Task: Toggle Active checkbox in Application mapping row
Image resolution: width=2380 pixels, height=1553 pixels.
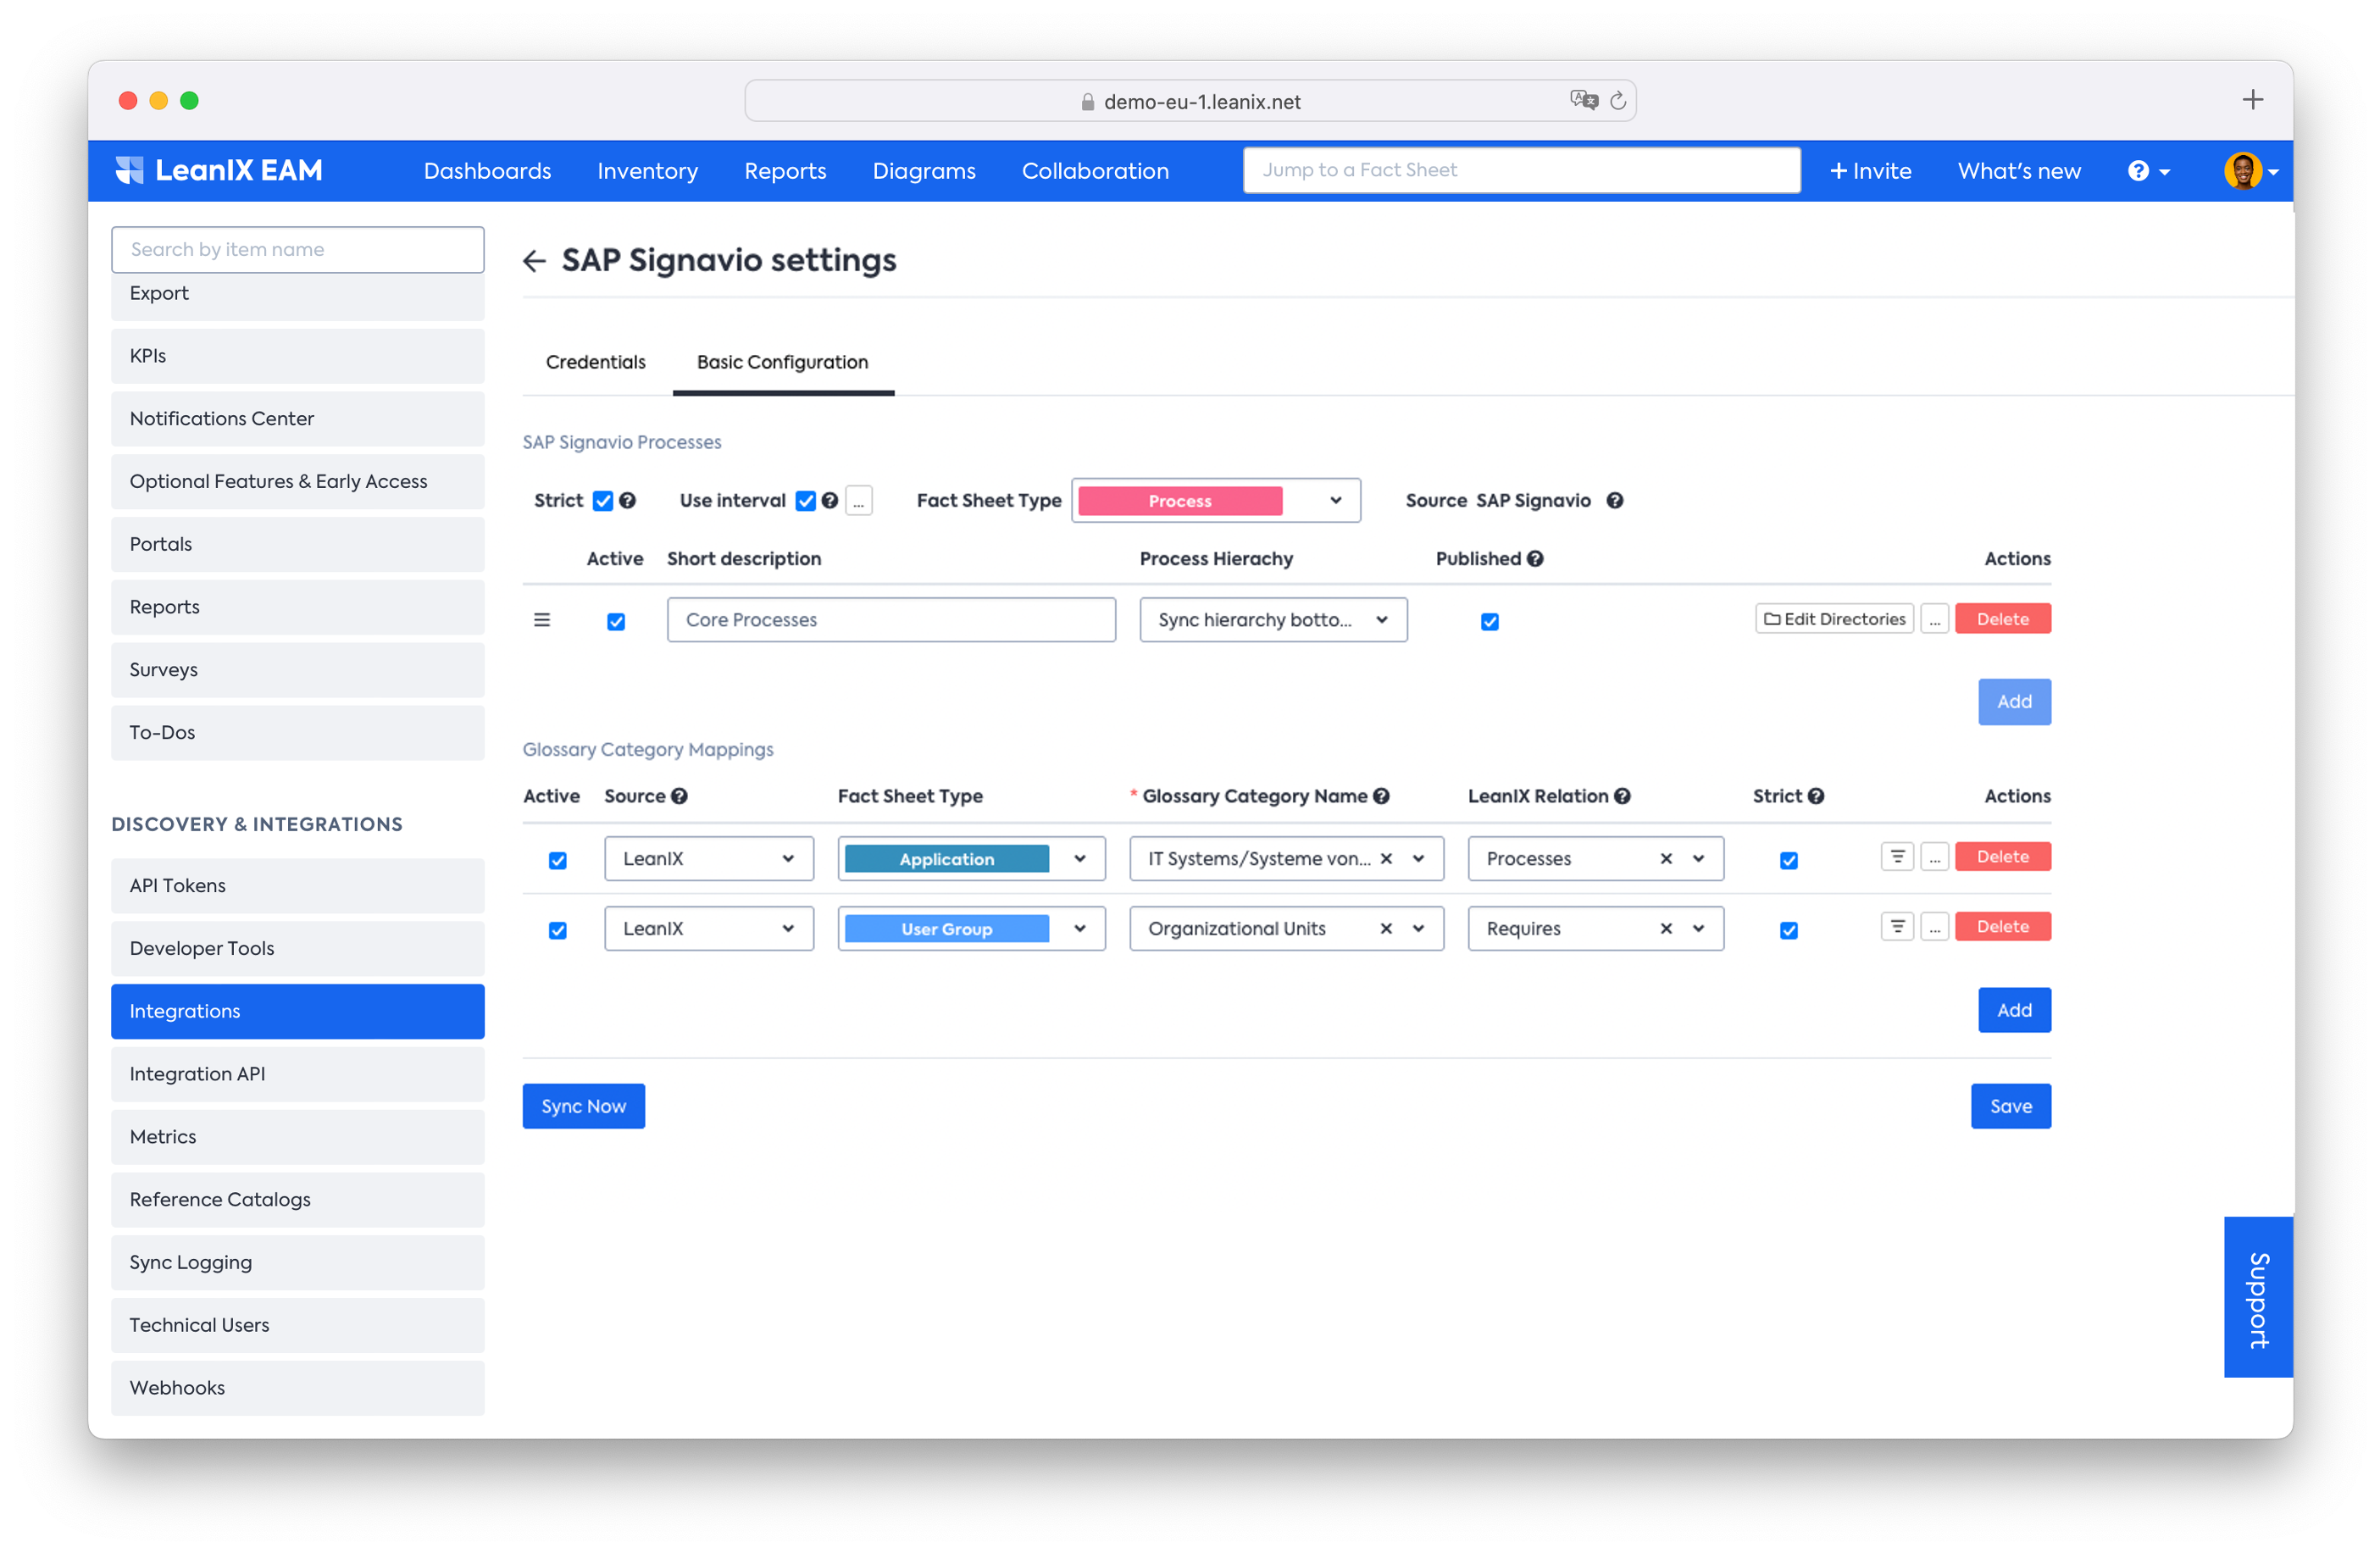Action: (558, 861)
